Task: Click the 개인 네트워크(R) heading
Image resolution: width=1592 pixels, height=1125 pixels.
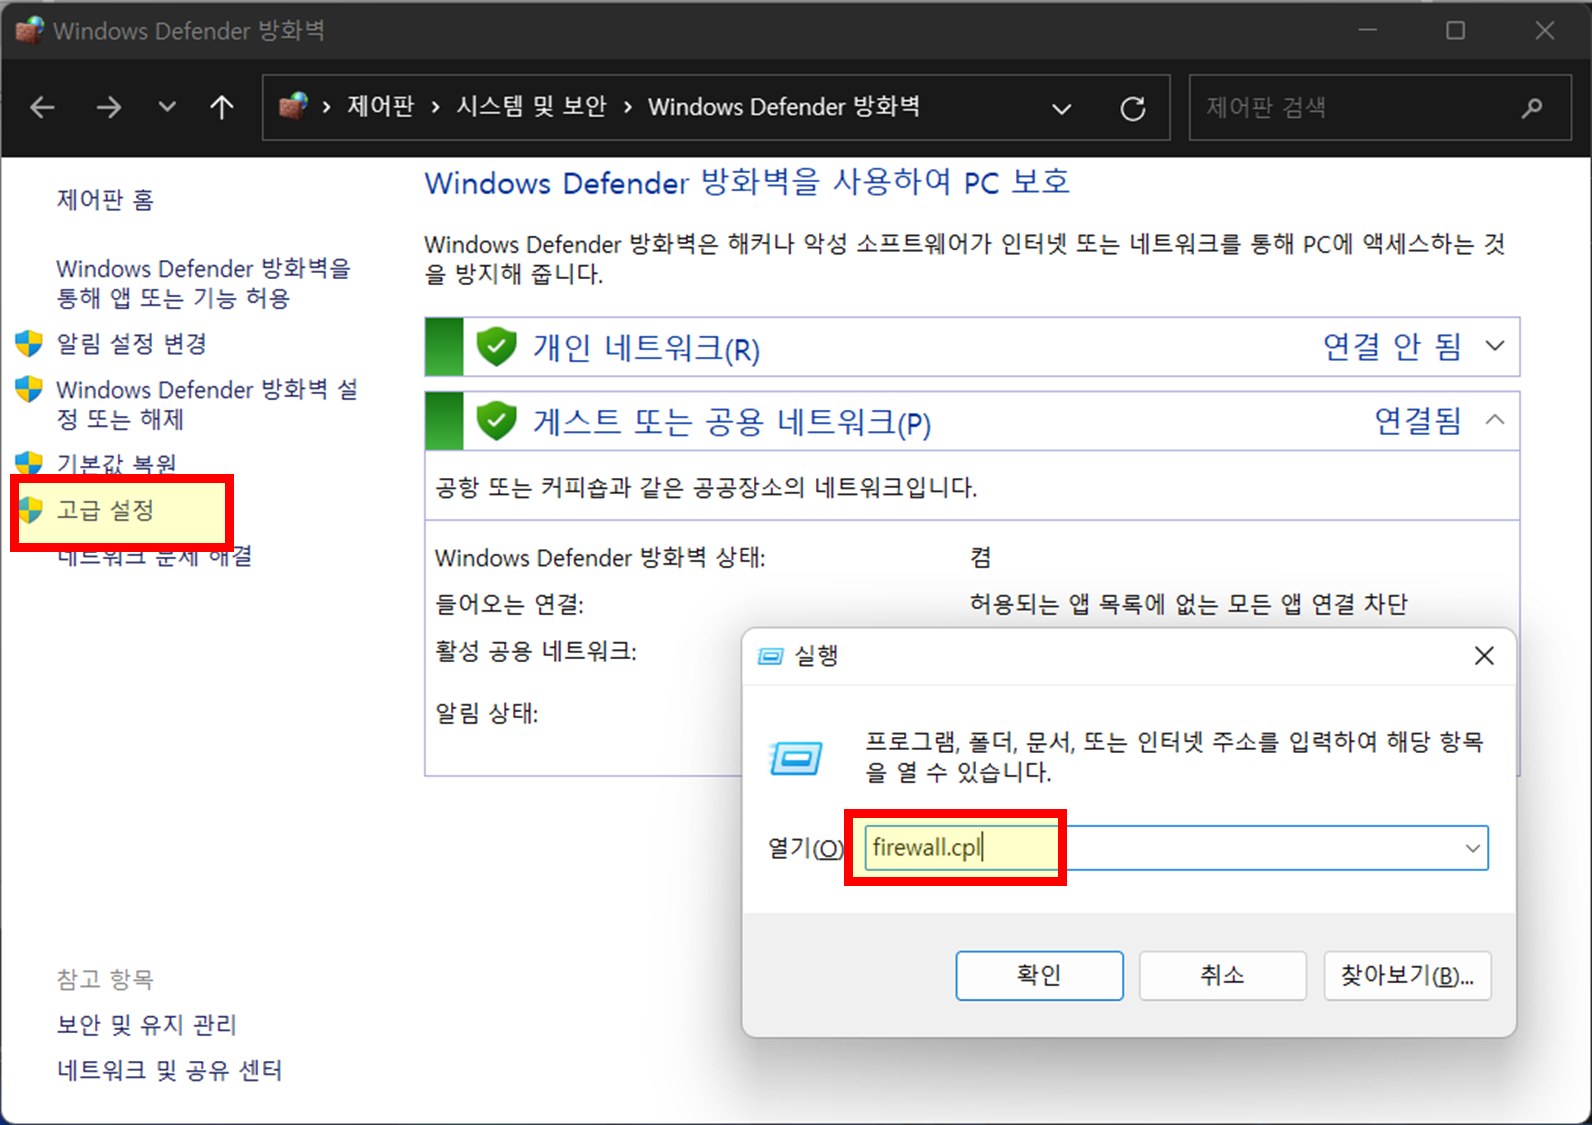Action: point(646,348)
